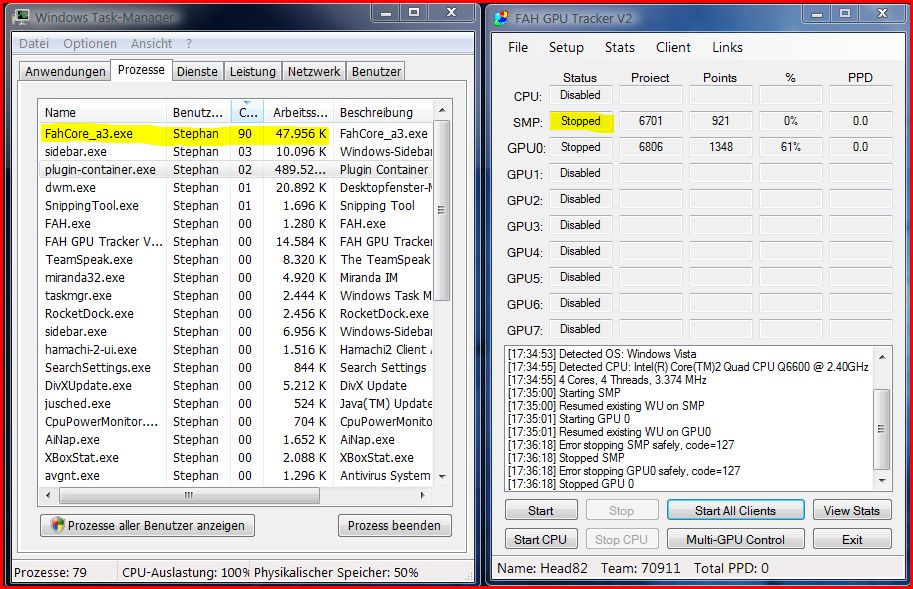913x589 pixels.
Task: Select CpuPowerMonitor process row
Action: 236,421
